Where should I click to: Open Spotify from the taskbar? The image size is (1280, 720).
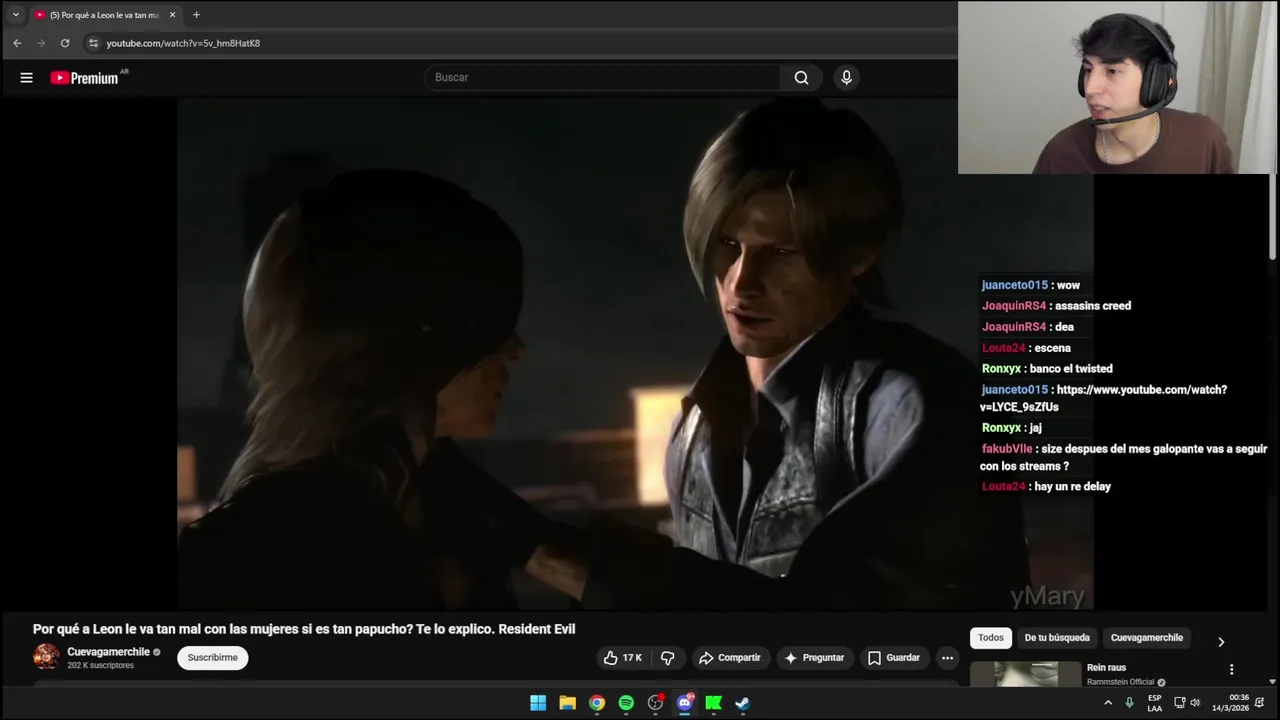(x=626, y=703)
